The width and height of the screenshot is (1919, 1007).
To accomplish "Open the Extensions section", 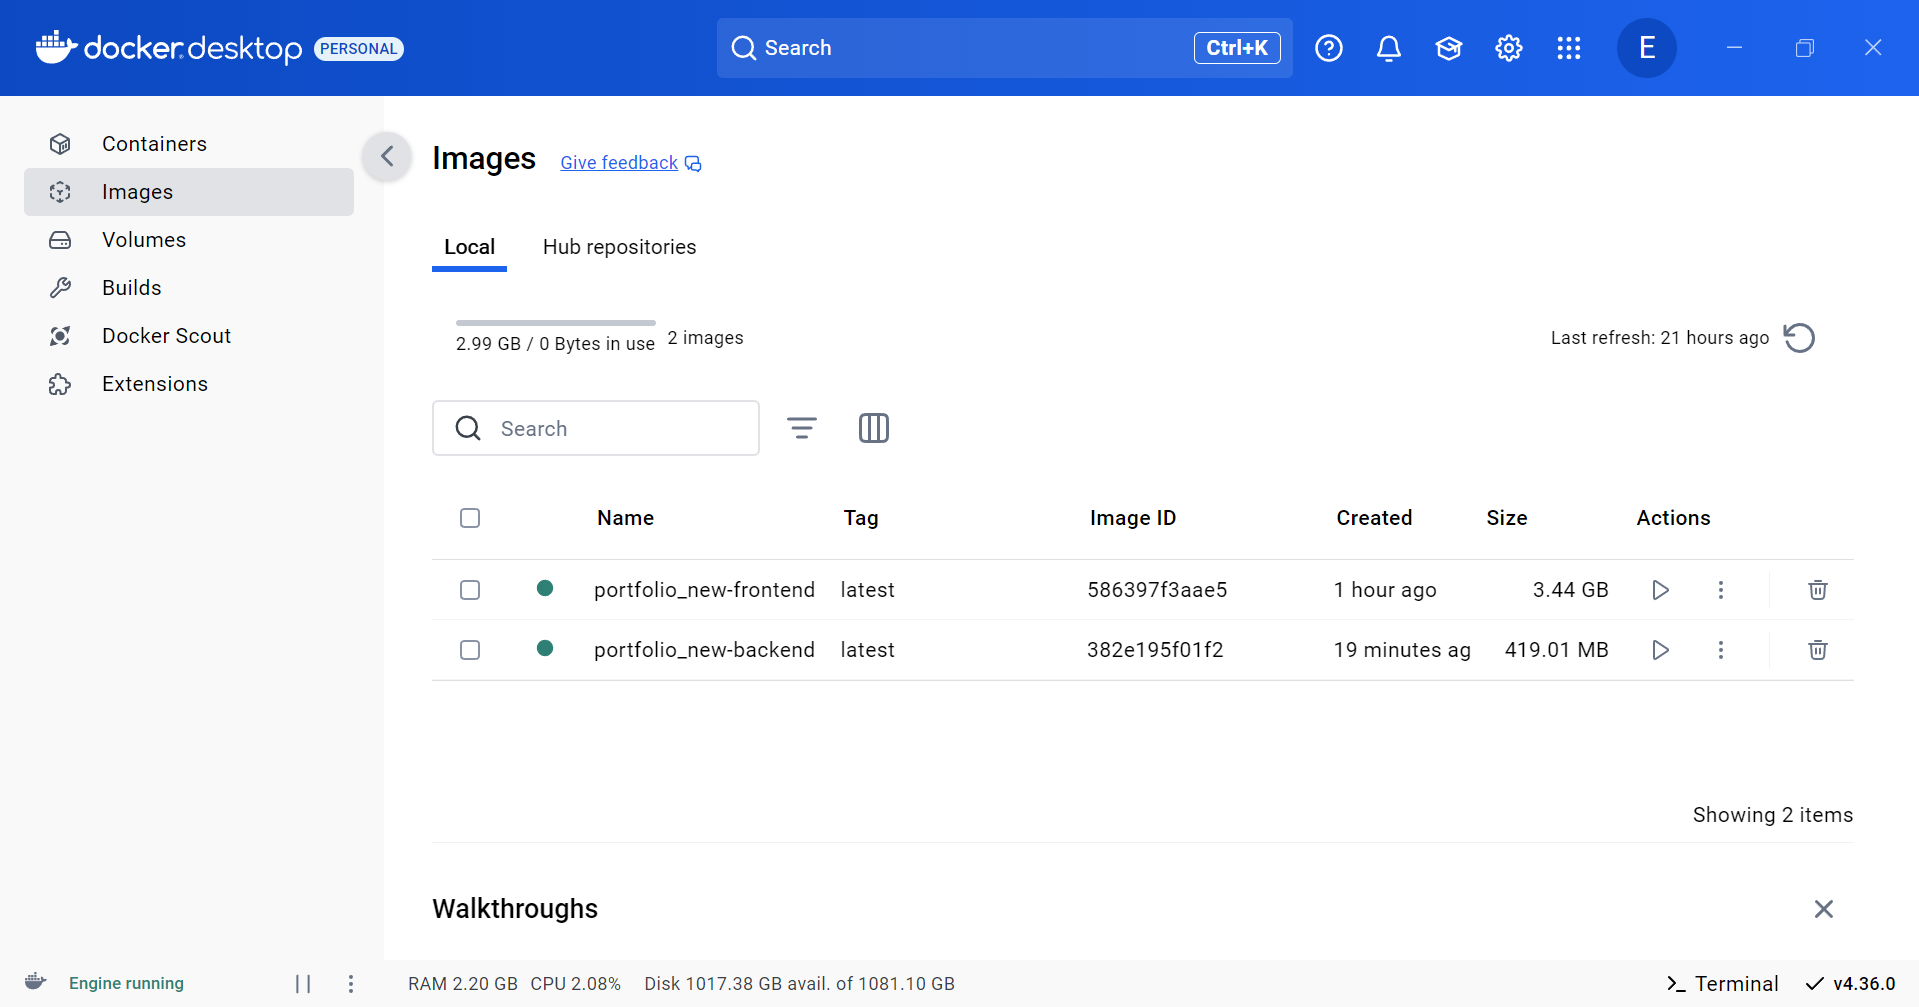I will click(189, 384).
